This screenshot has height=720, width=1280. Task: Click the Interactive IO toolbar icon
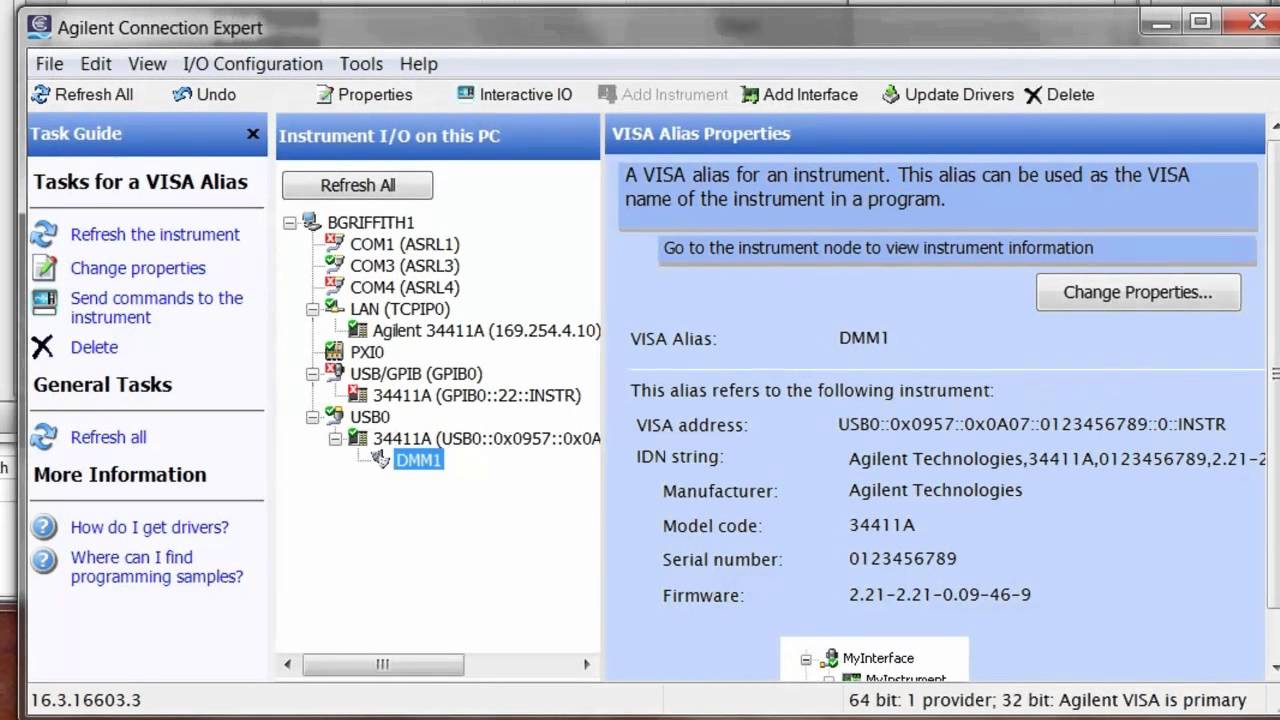(466, 94)
